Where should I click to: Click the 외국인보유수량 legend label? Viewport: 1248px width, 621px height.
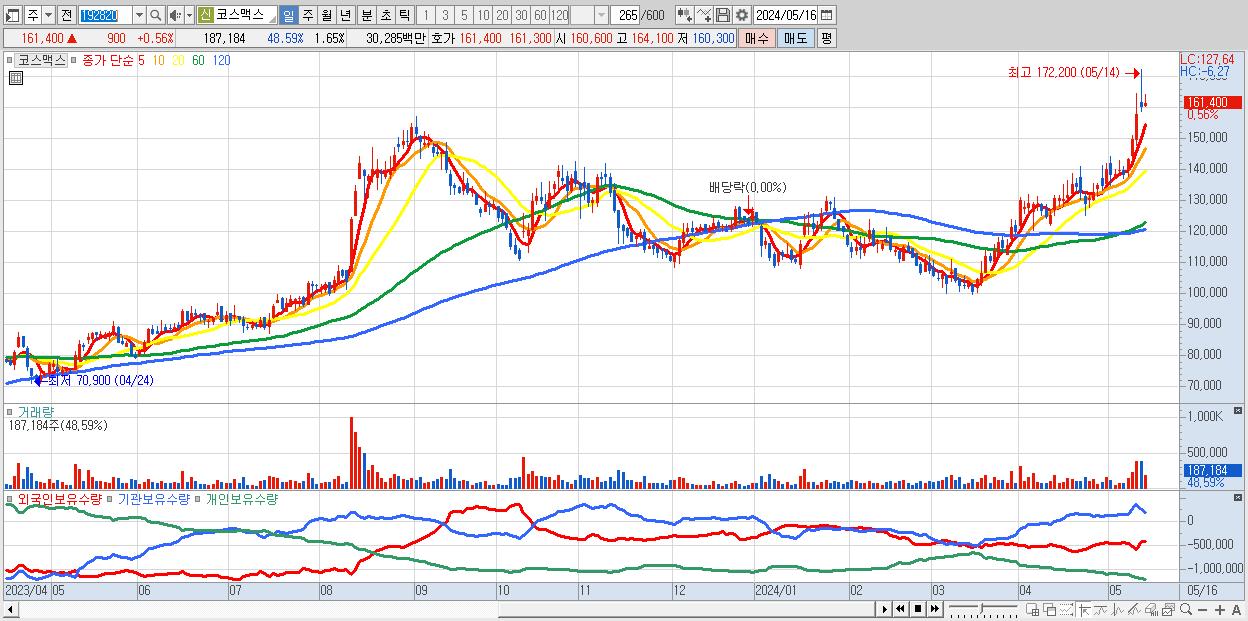(59, 498)
